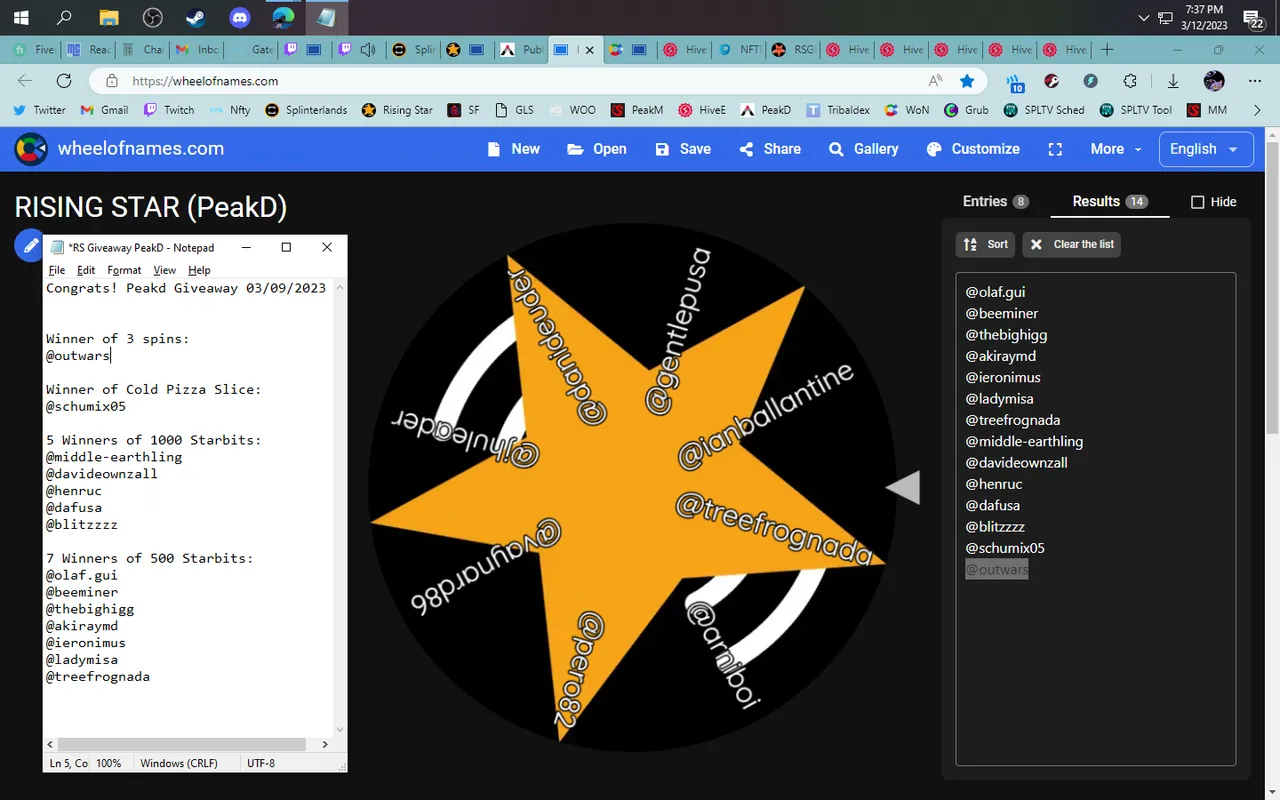Click the browser page vertical scrollbar
This screenshot has height=800, width=1280.
[1271, 290]
